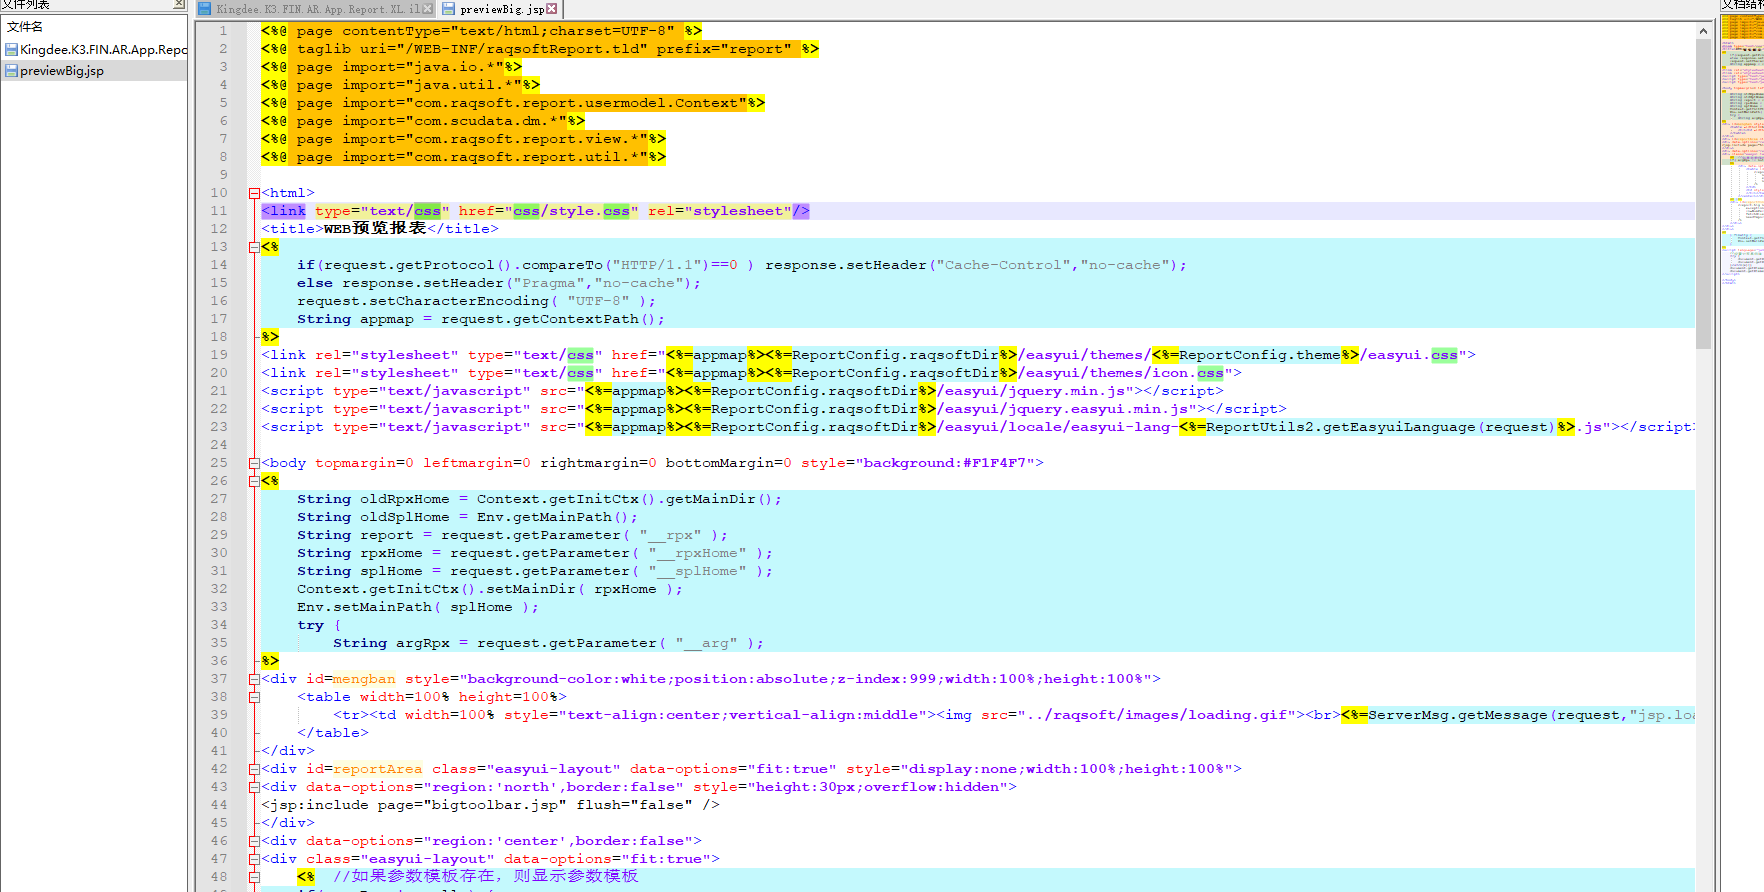Close the previewBig.jsp tab
The height and width of the screenshot is (892, 1764).
click(551, 9)
